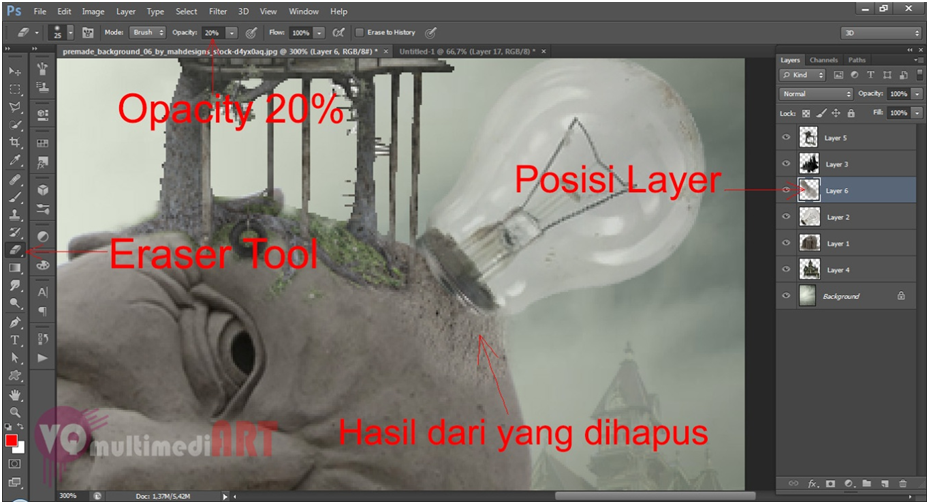Viewport: 929px width, 504px height.
Task: Click the red foreground color swatch
Action: coord(11,441)
